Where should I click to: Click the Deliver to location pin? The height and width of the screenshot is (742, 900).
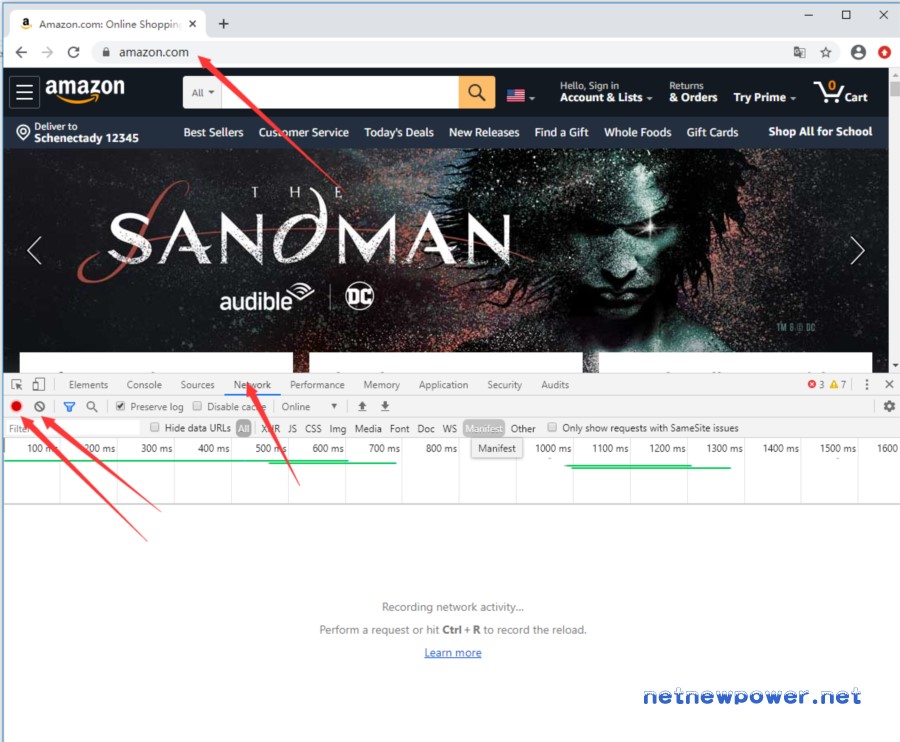tap(23, 133)
